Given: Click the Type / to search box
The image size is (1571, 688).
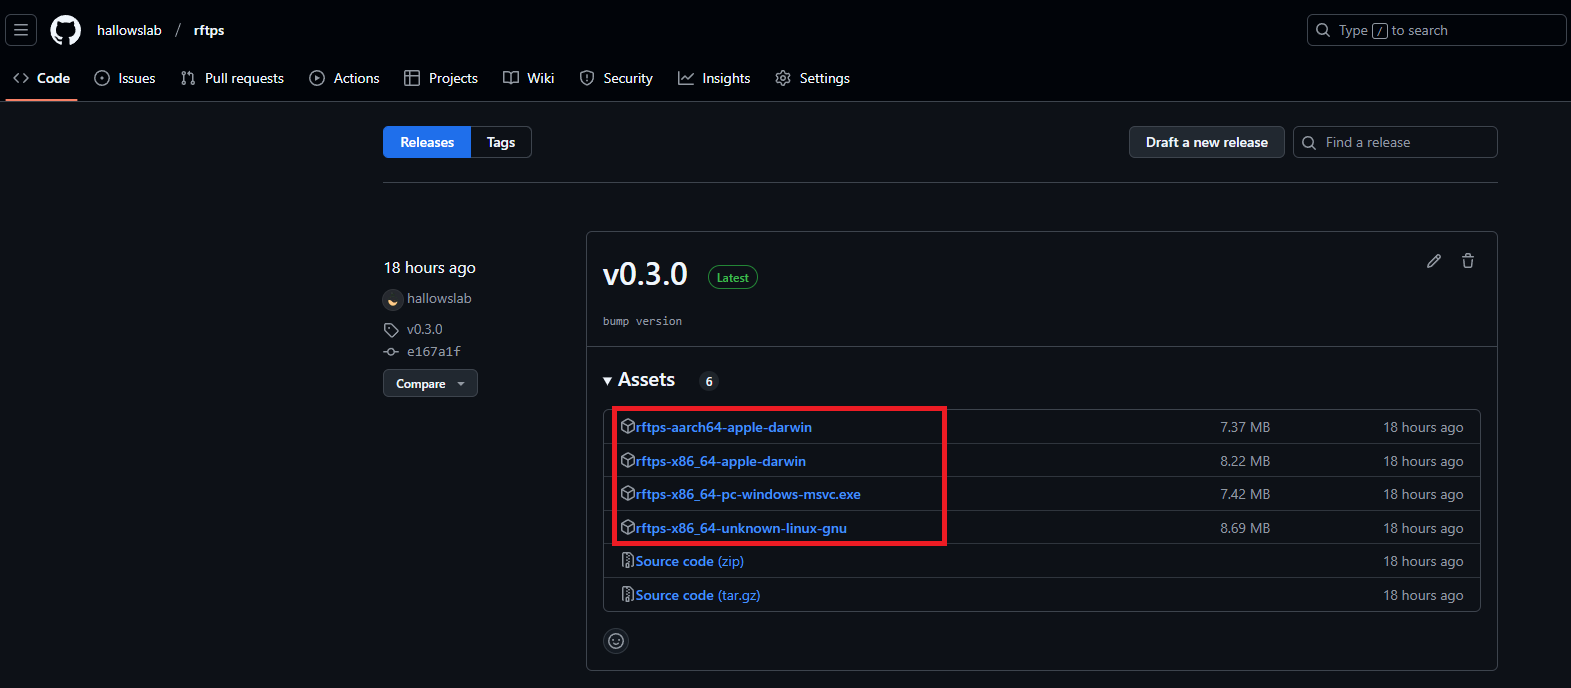Looking at the screenshot, I should [x=1435, y=30].
